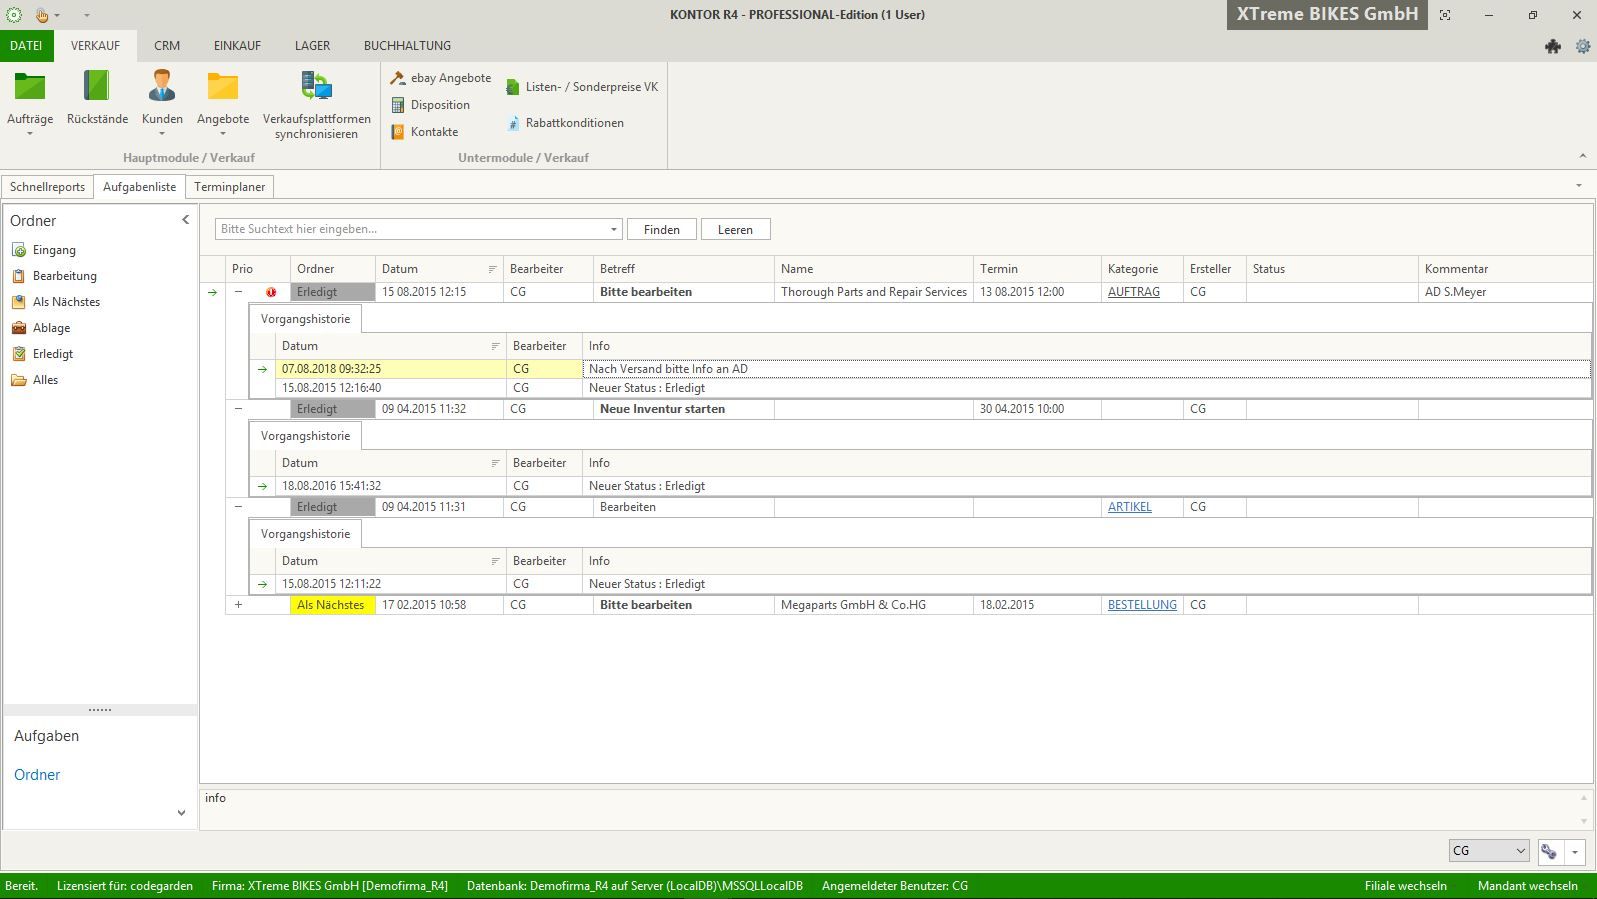Expand the Megaparts GmbH task row
1597x899 pixels.
pyautogui.click(x=238, y=605)
